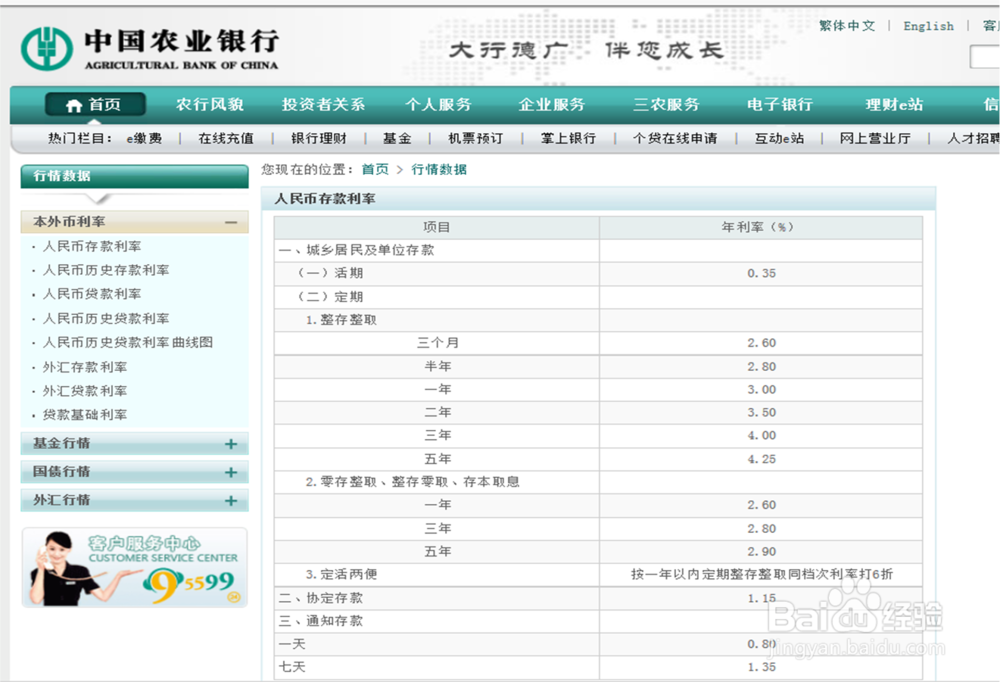Open the 机票预订 hot link
This screenshot has height=682, width=1000.
point(476,138)
